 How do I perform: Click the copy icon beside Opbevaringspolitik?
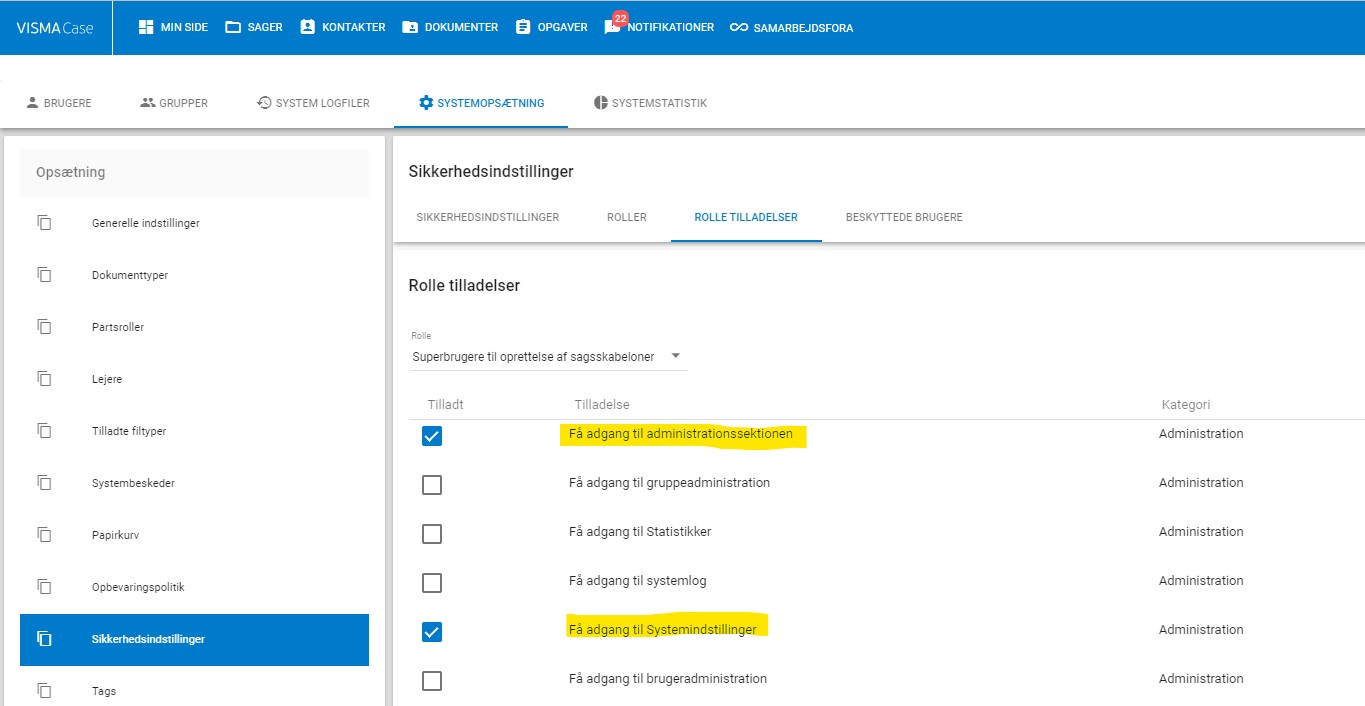click(44, 587)
